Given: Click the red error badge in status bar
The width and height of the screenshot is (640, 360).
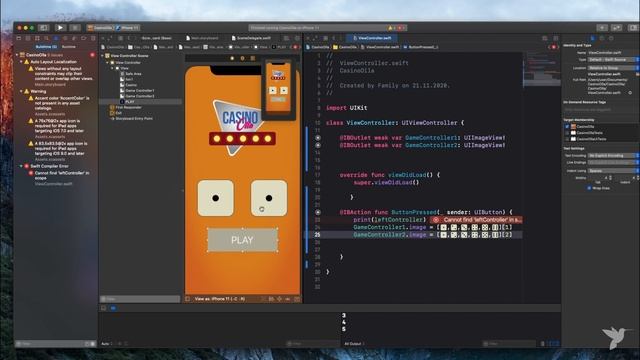Looking at the screenshot, I should pyautogui.click(x=400, y=28).
